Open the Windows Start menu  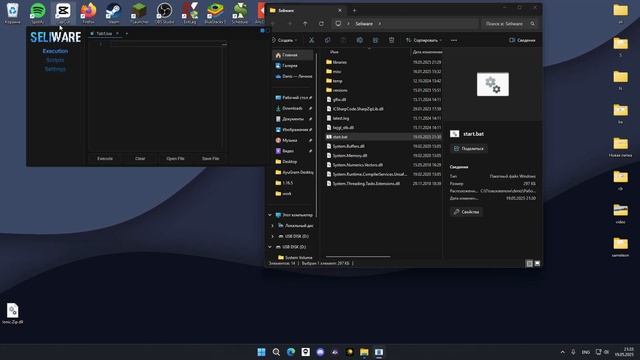click(x=262, y=352)
